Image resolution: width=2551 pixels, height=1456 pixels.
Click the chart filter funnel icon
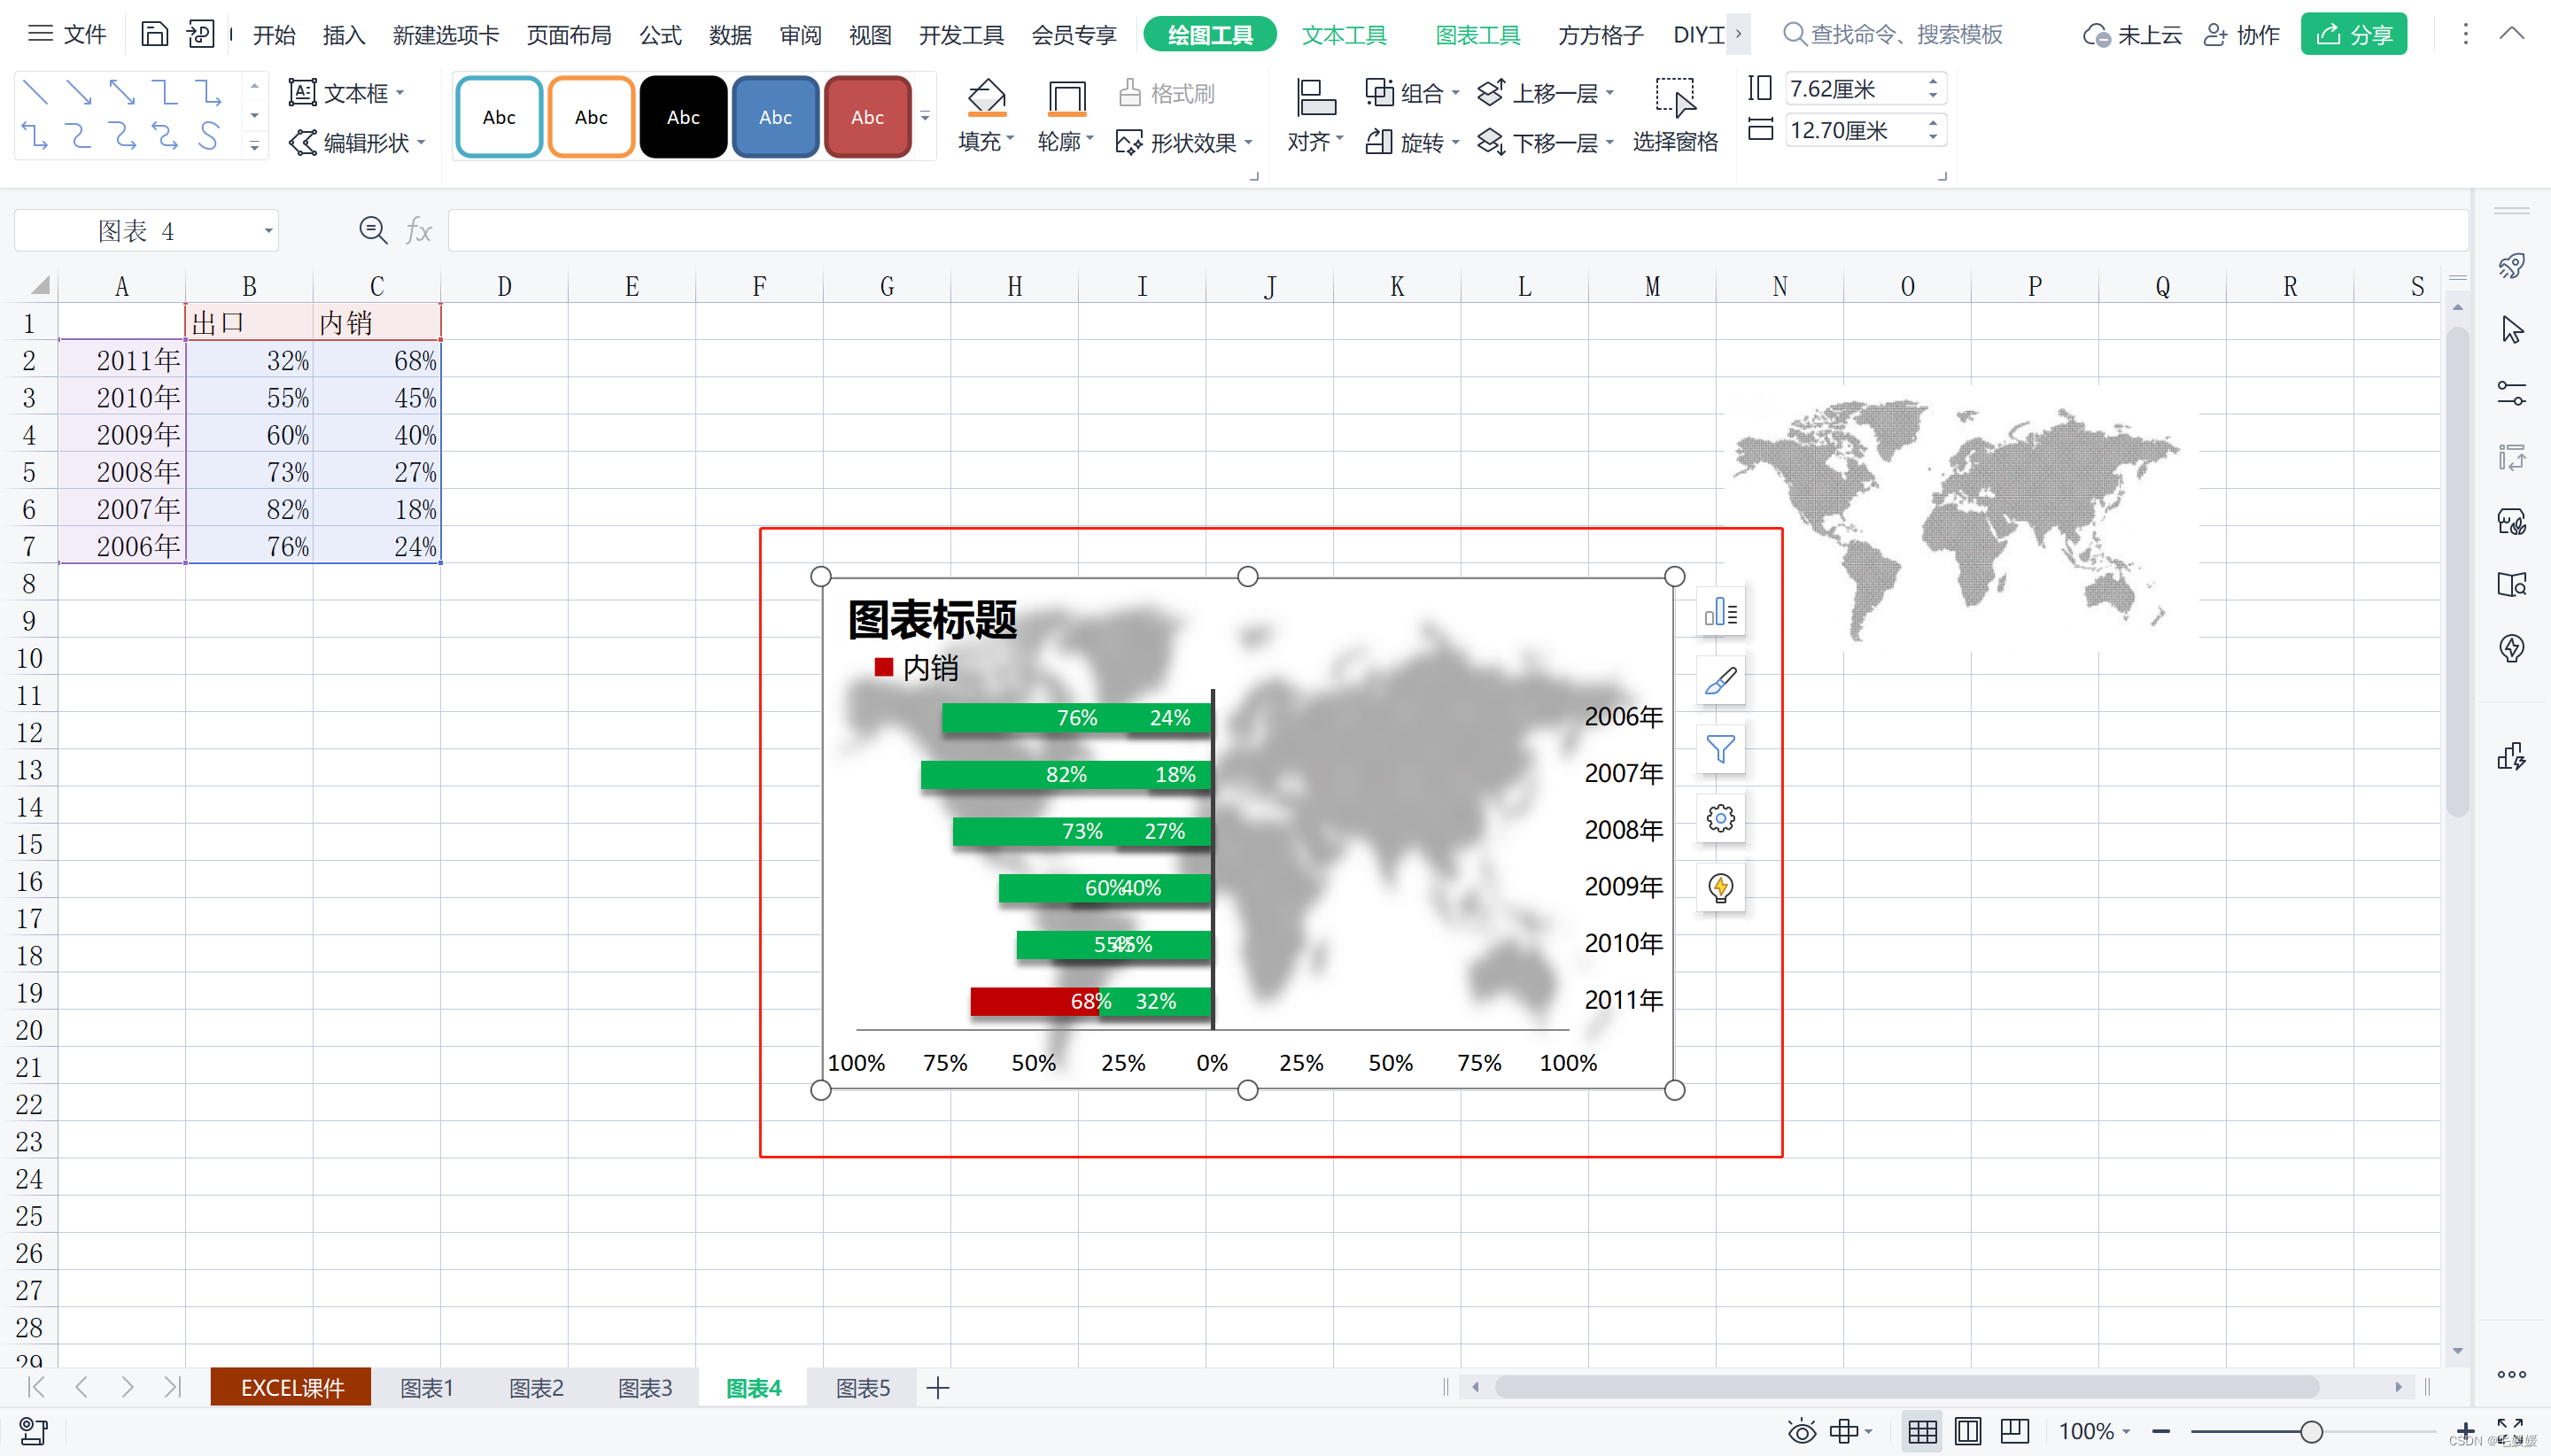[x=1720, y=750]
